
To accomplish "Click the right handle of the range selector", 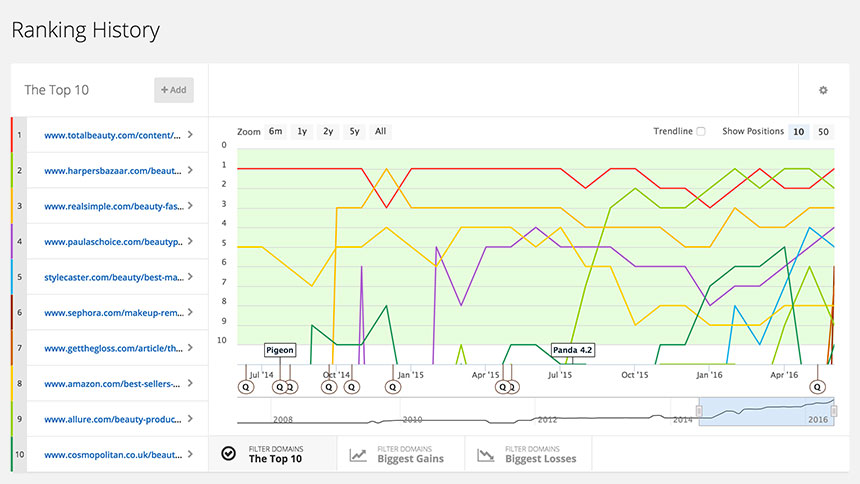I will click(834, 411).
